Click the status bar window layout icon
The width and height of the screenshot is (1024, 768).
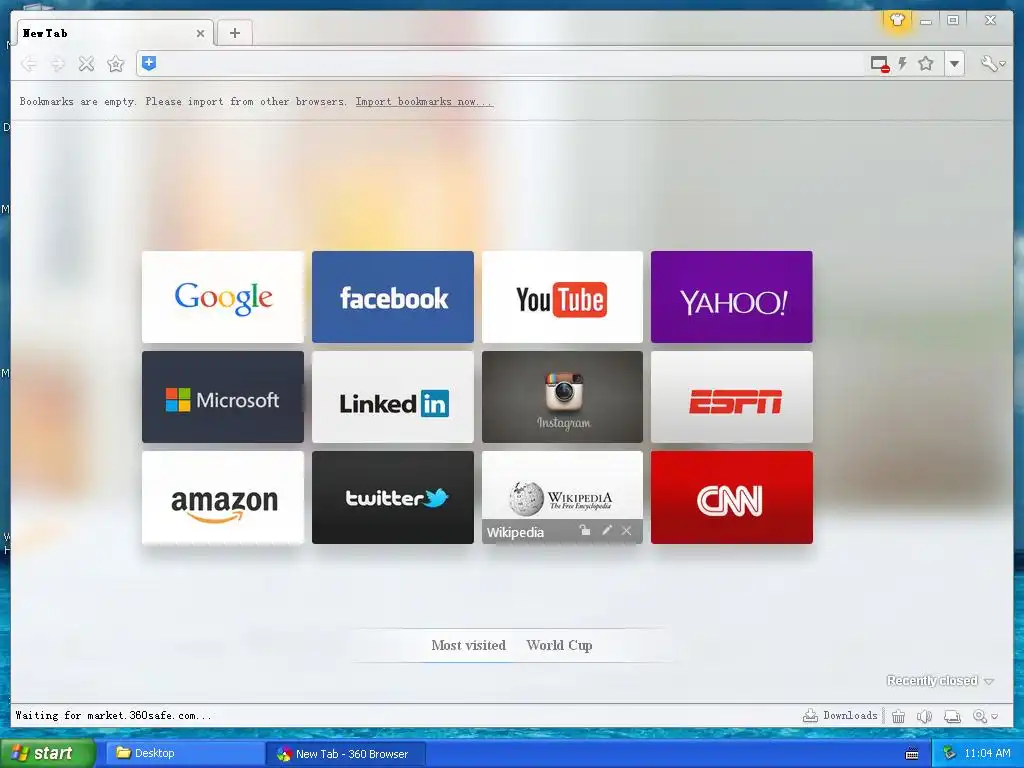[x=952, y=716]
